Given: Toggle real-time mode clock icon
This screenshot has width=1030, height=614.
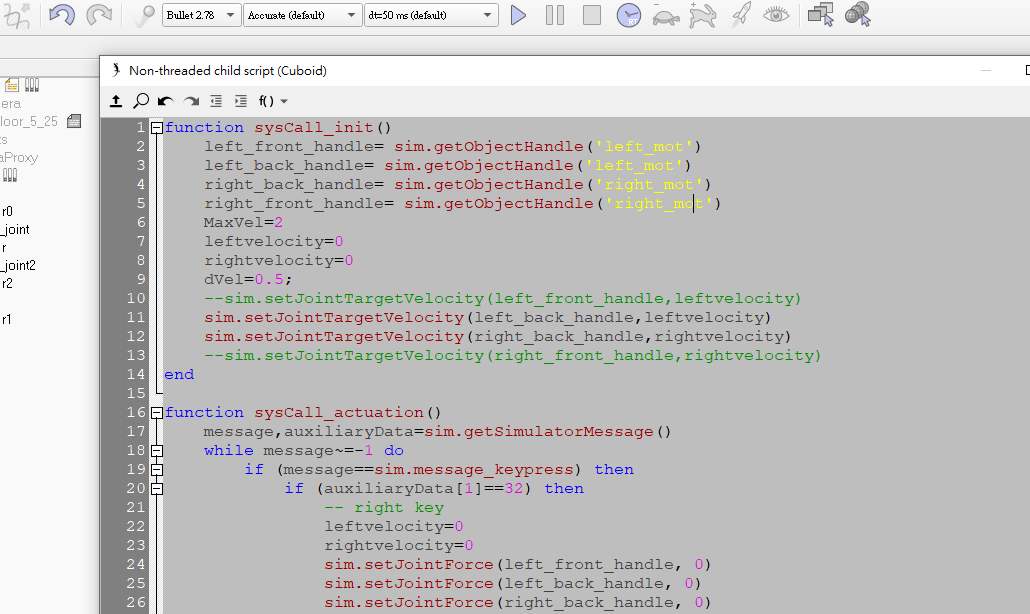Looking at the screenshot, I should pos(628,15).
